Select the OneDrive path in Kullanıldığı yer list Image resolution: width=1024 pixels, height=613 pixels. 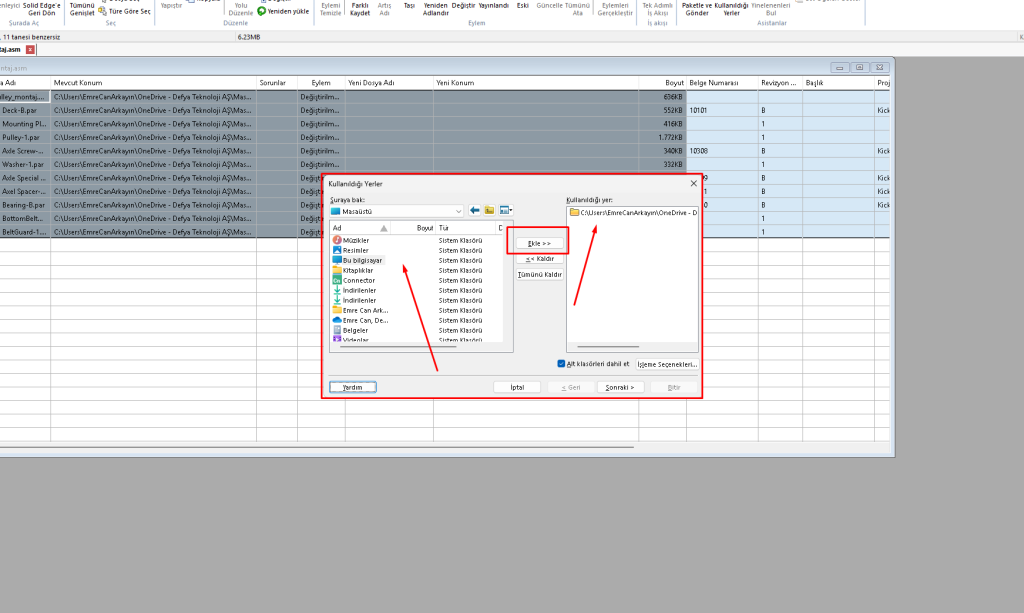coord(632,213)
